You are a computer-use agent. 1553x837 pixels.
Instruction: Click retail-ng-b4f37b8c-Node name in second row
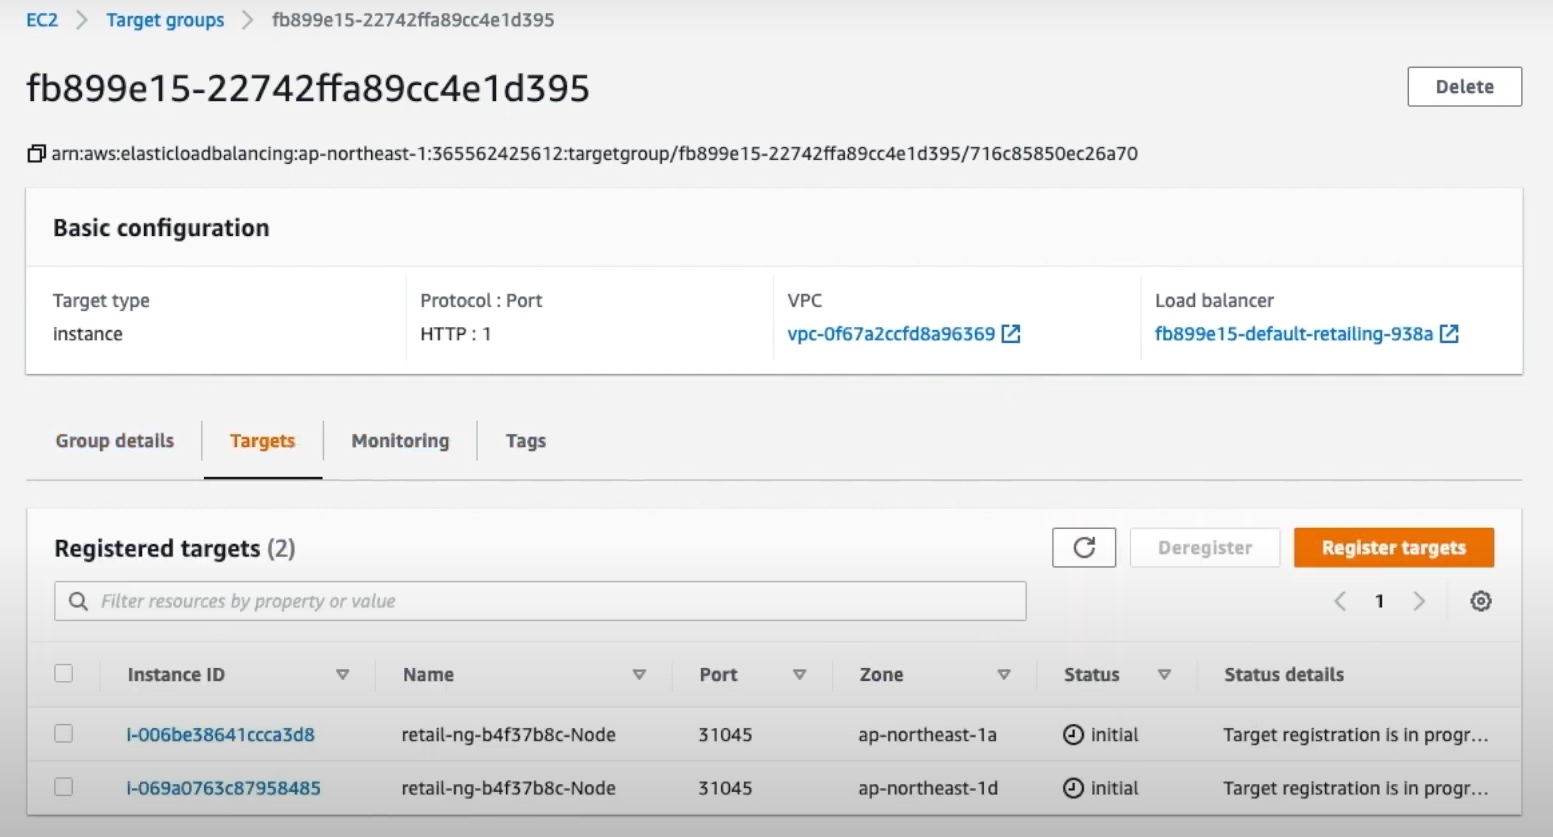click(508, 788)
